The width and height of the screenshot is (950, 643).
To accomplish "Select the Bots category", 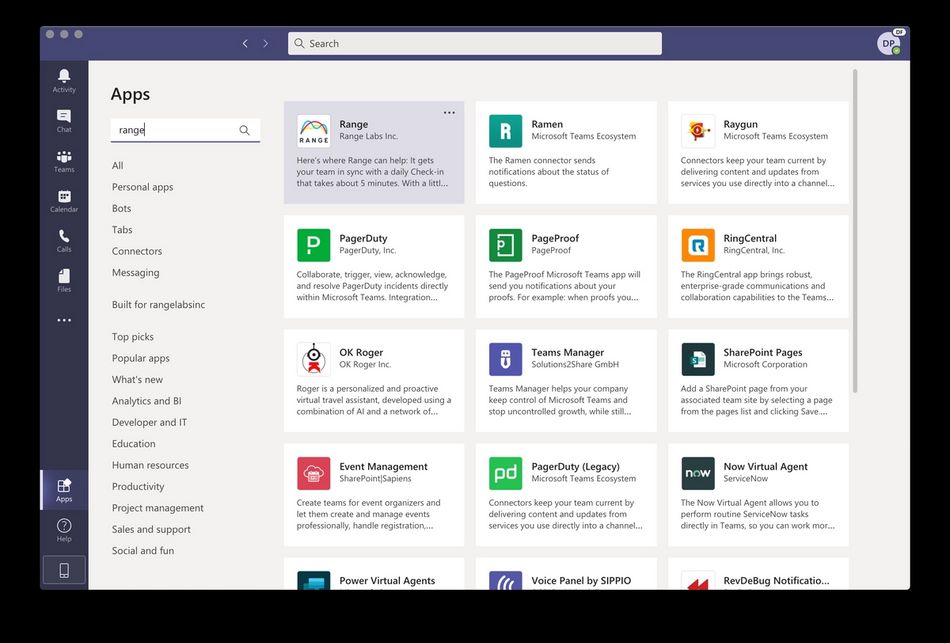I will point(121,208).
